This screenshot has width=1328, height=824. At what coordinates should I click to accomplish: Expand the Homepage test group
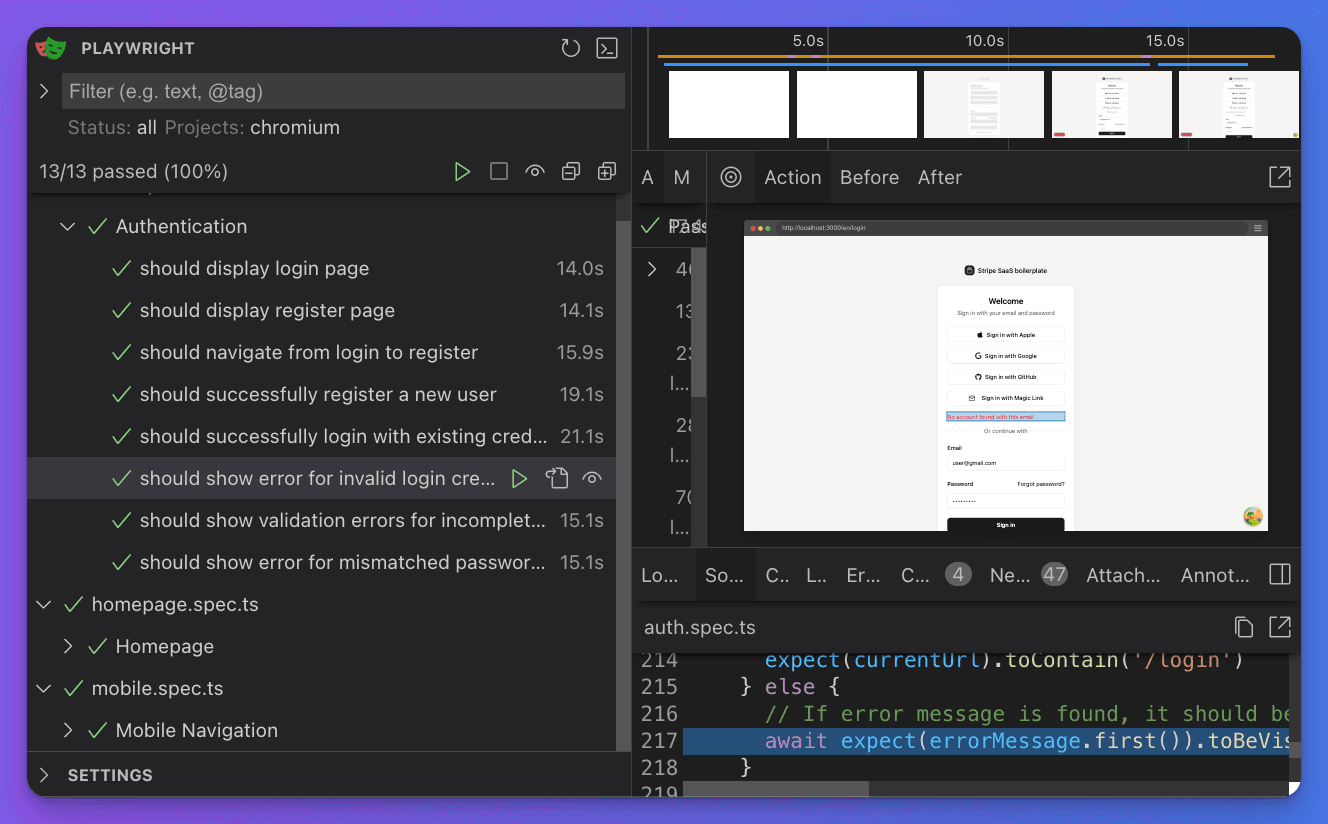coord(68,646)
